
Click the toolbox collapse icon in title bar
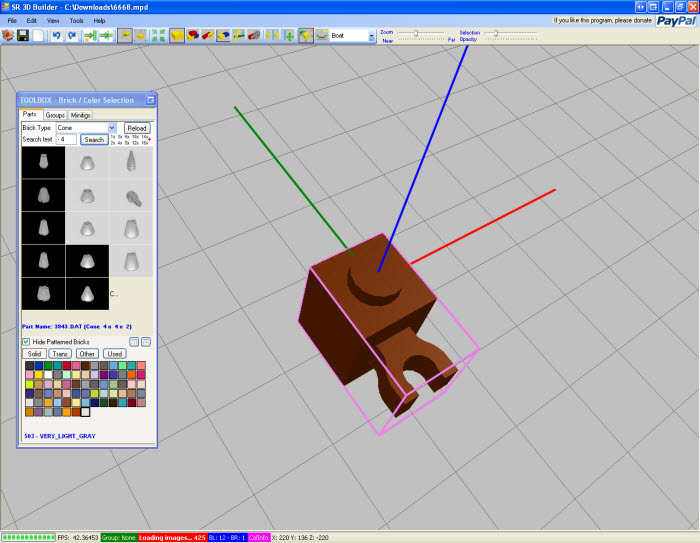(x=151, y=100)
